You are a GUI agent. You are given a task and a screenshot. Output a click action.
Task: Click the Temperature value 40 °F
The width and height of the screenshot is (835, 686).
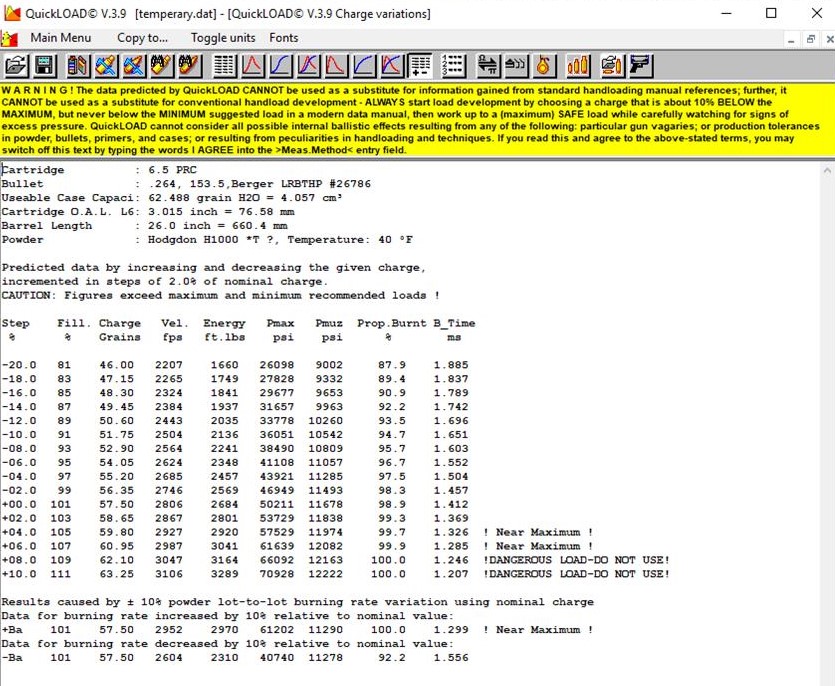[396, 240]
